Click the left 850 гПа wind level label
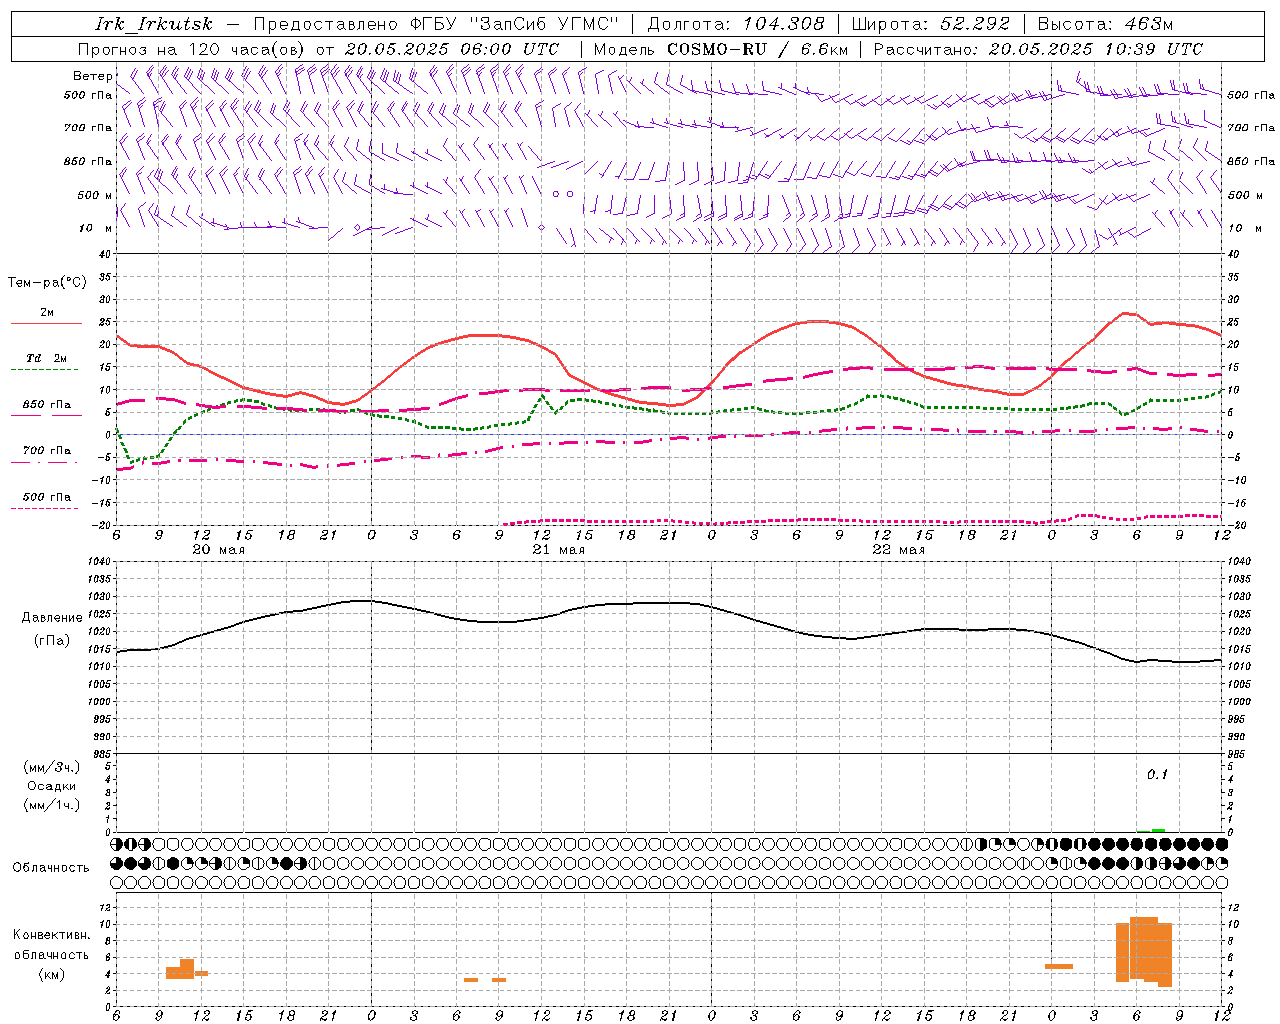Screen dimensions: 1280x1024 88,161
